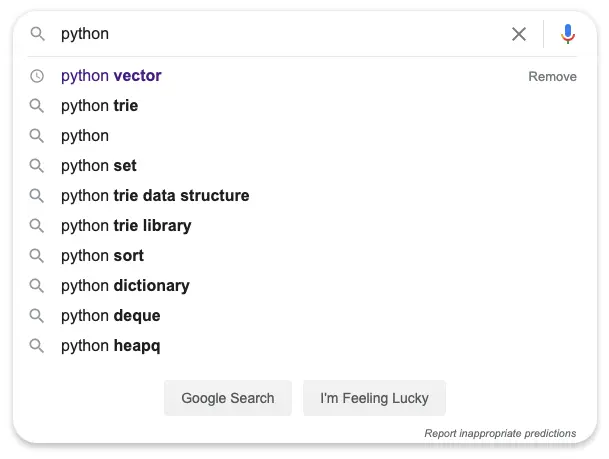Open the Report inappropriate predictions link
609x459 pixels.
click(500, 433)
